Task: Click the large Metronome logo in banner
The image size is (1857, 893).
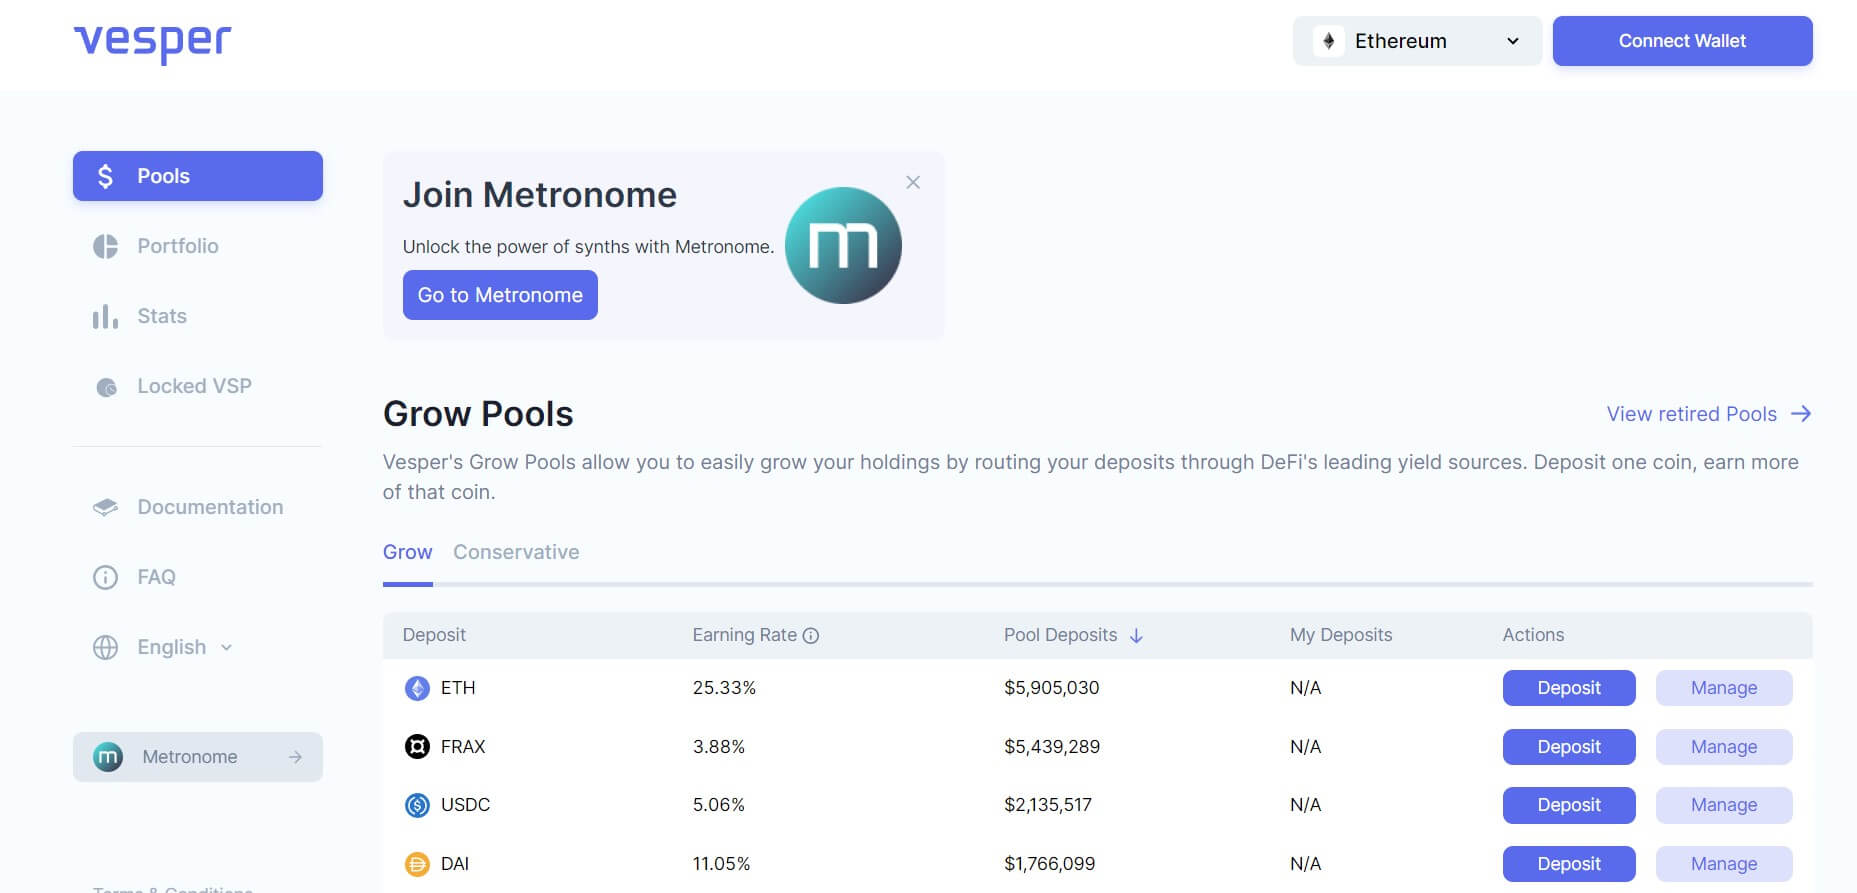Action: (843, 245)
